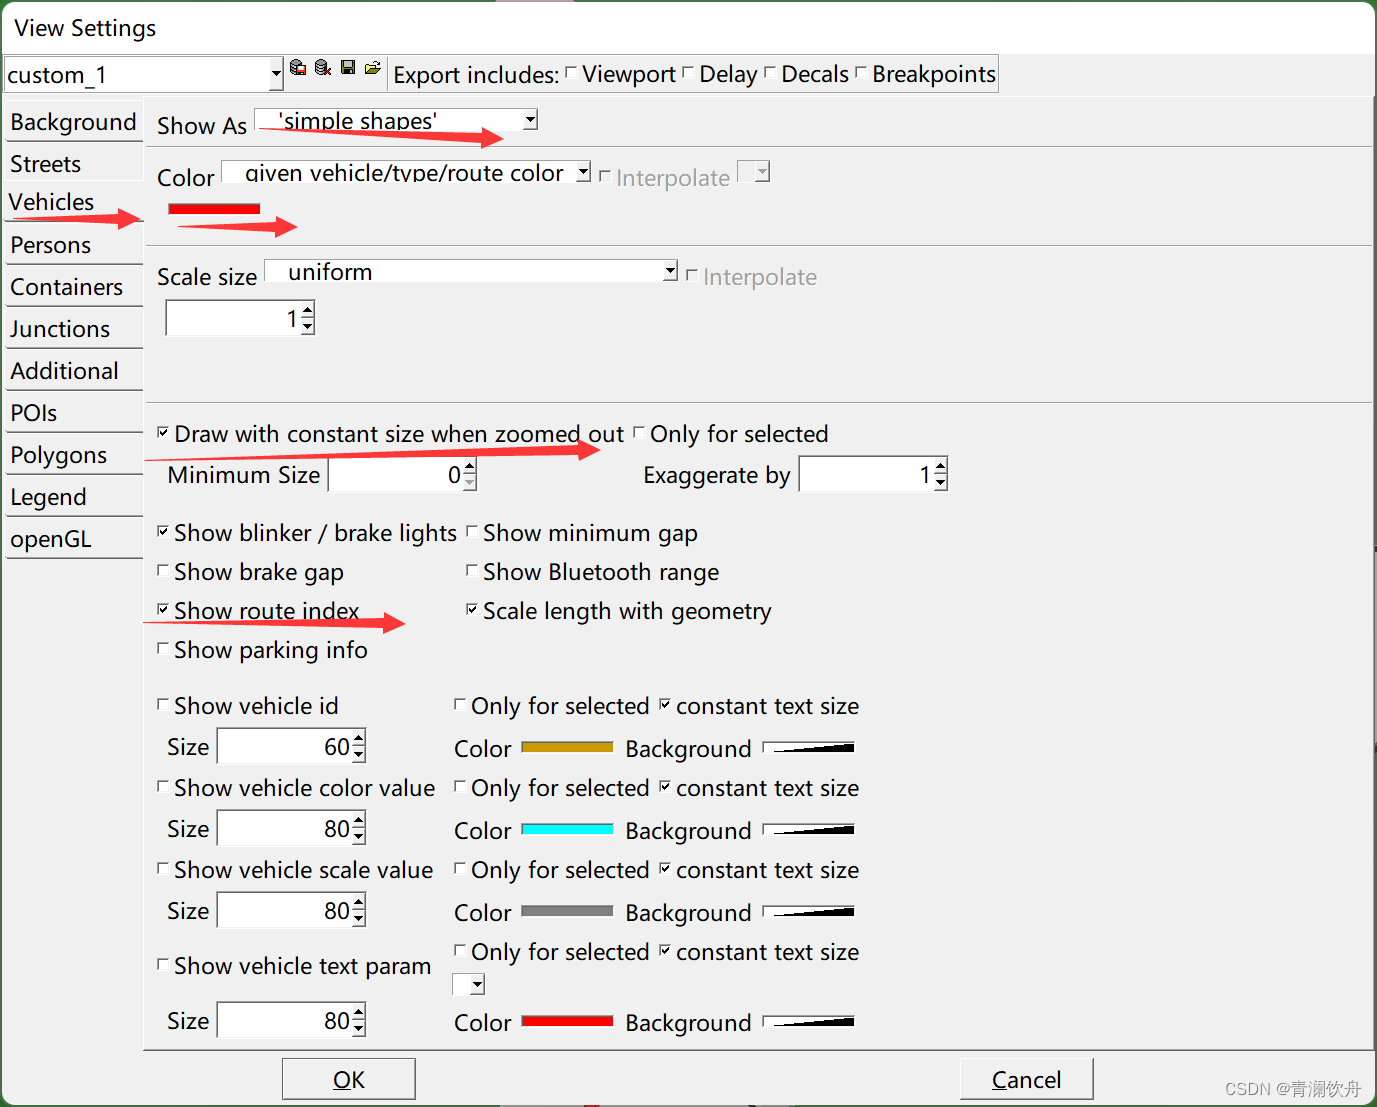This screenshot has height=1107, width=1377.
Task: Delete settings scheme from registry icon
Action: click(x=323, y=68)
